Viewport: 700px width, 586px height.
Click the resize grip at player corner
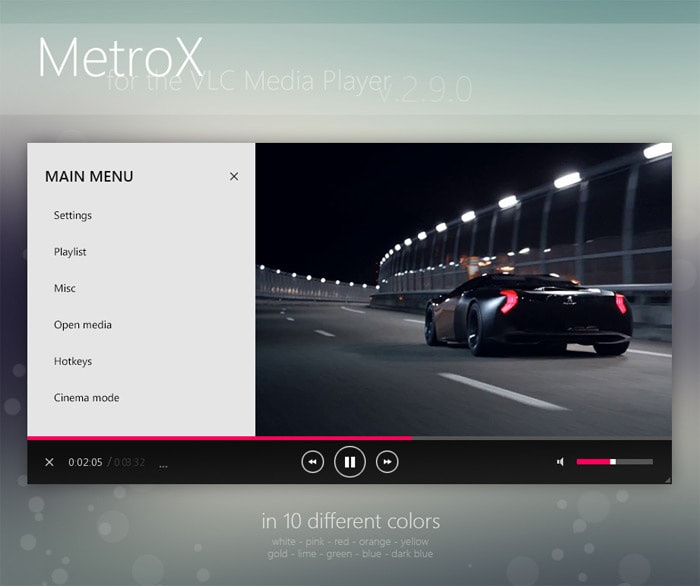[x=667, y=480]
